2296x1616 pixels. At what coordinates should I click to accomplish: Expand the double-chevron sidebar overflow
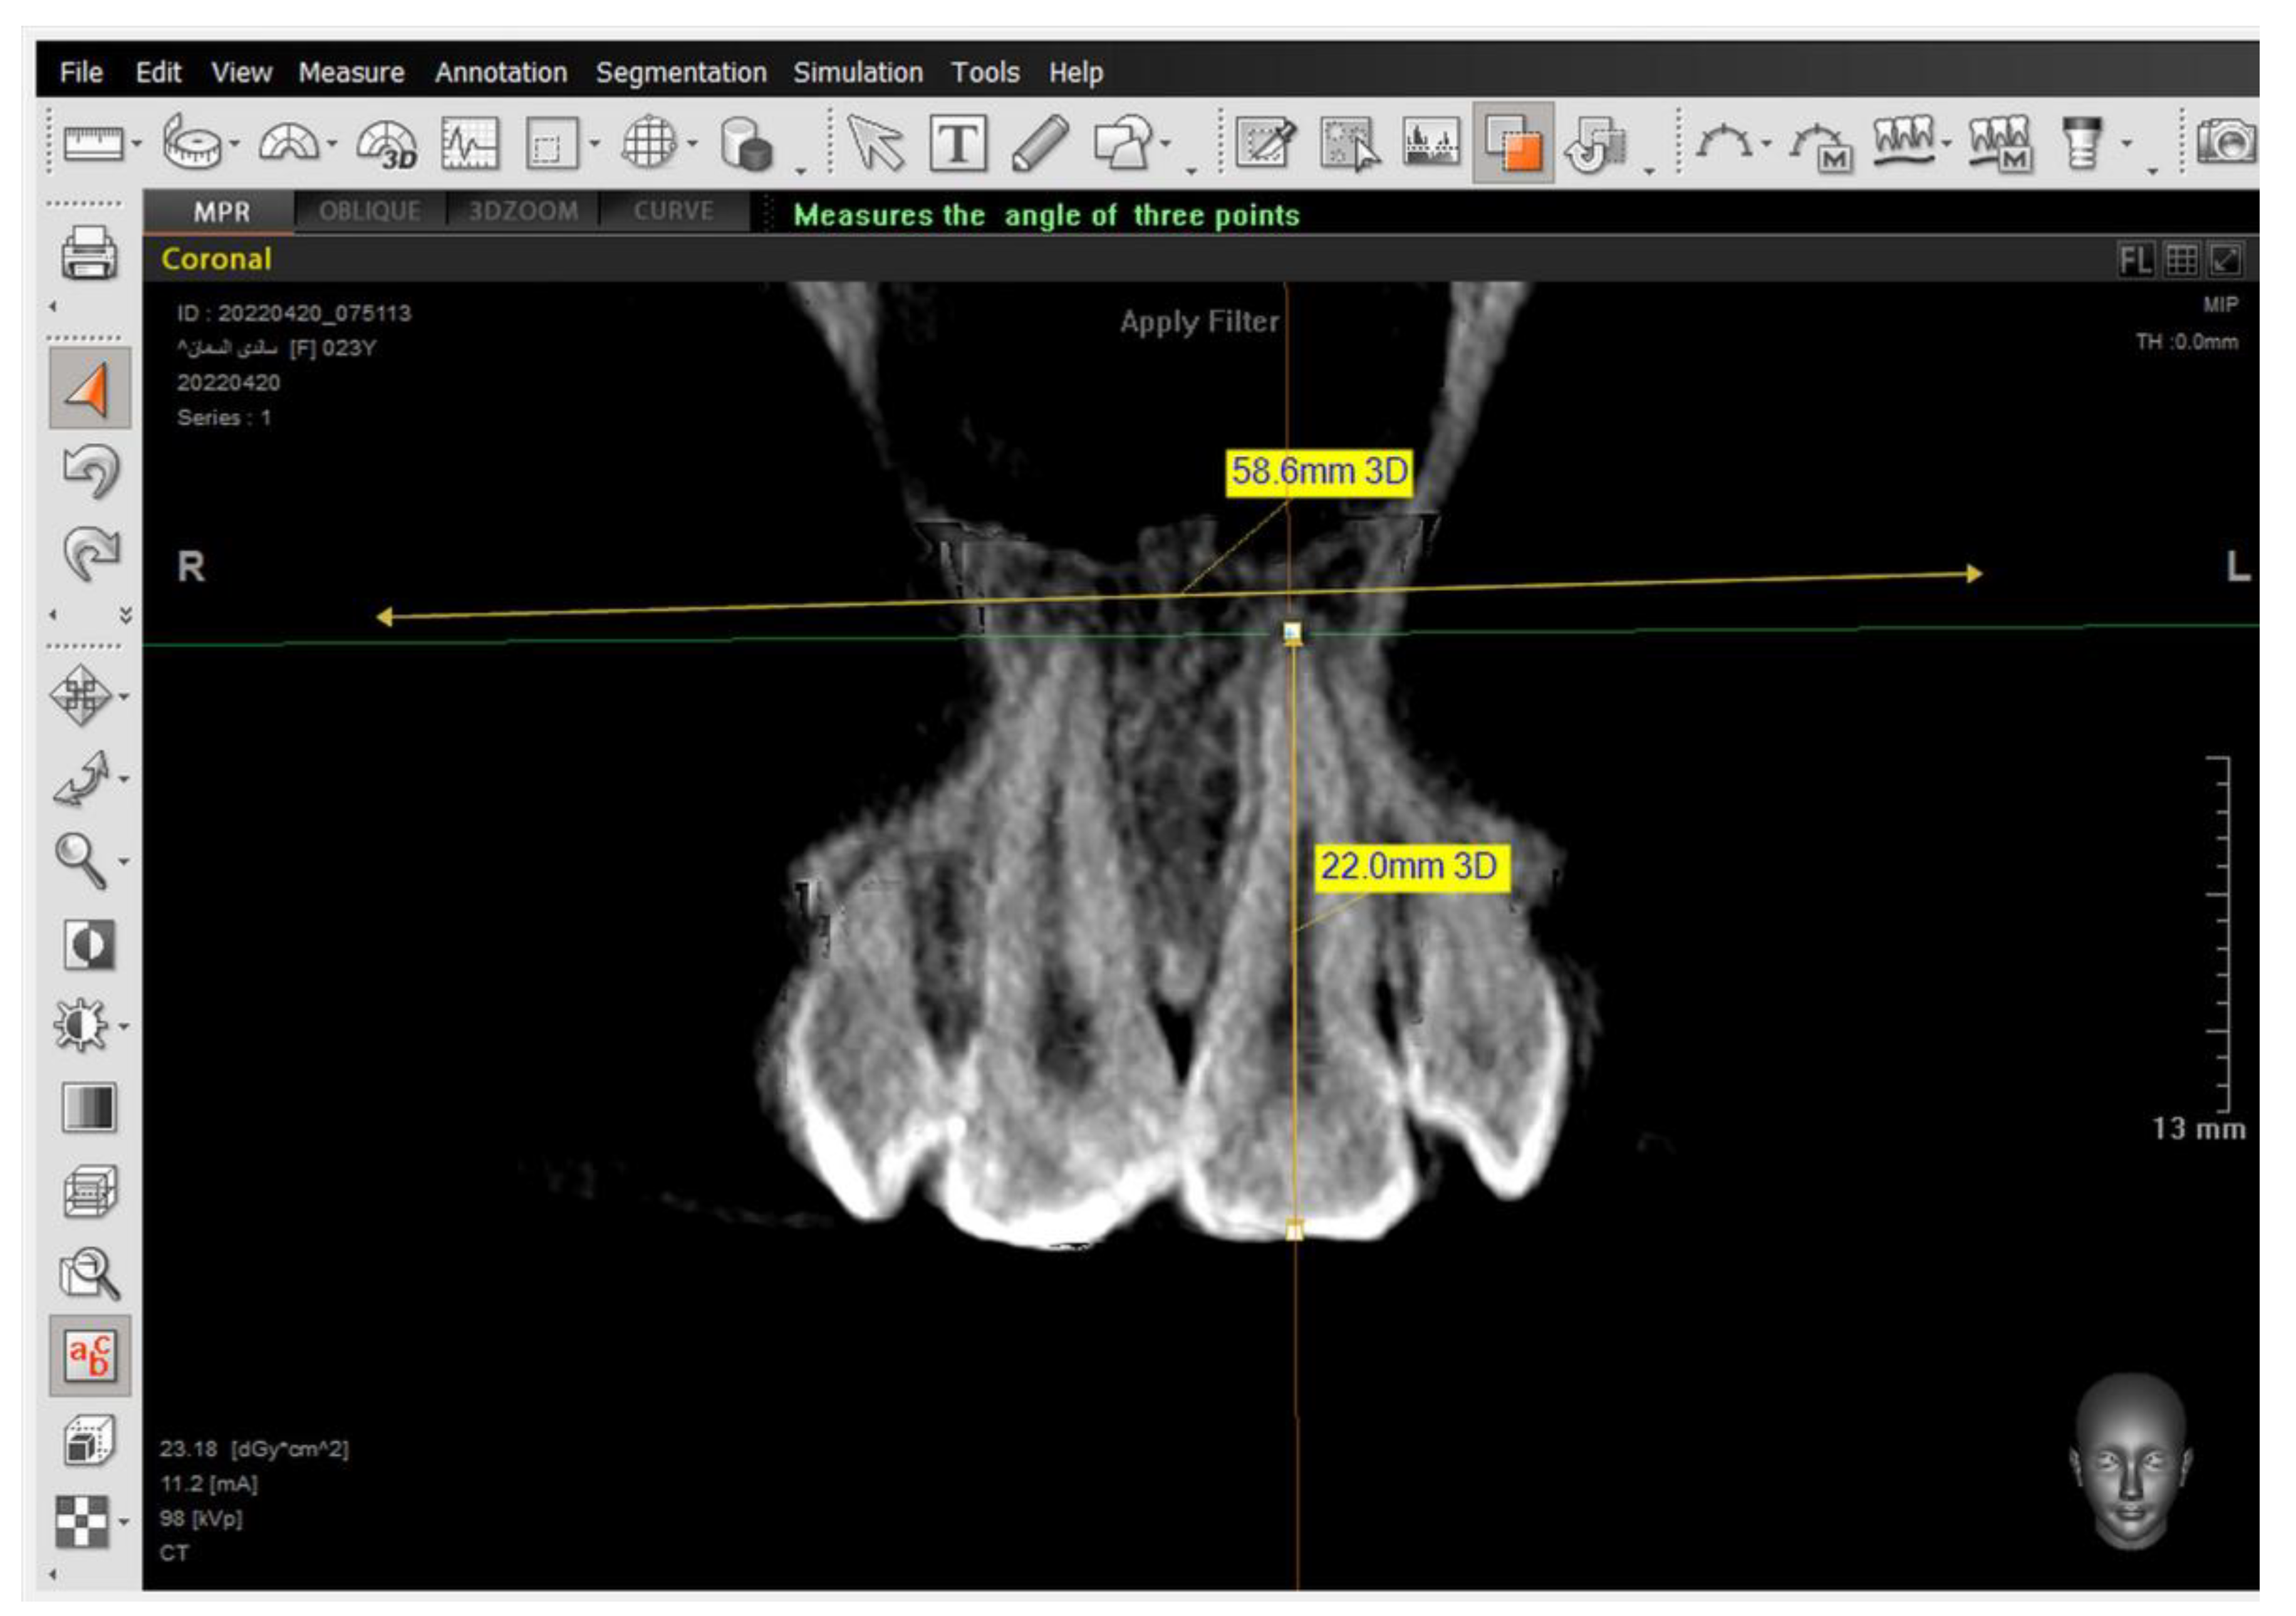(126, 615)
